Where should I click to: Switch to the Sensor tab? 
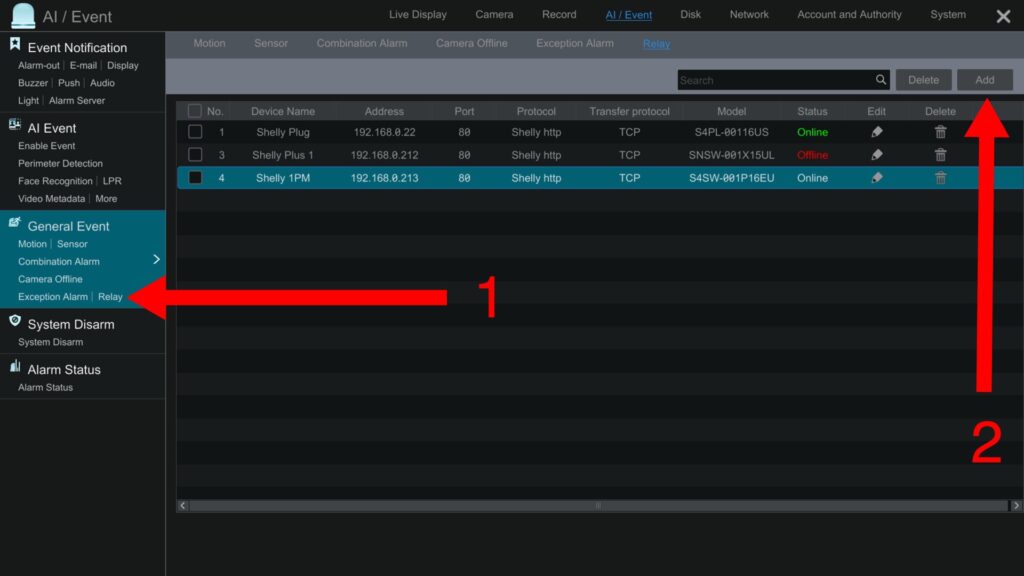point(270,43)
